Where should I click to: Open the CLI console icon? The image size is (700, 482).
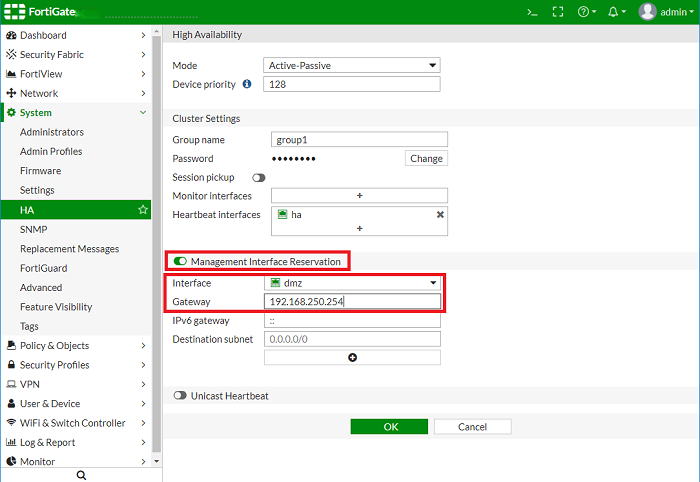(533, 12)
